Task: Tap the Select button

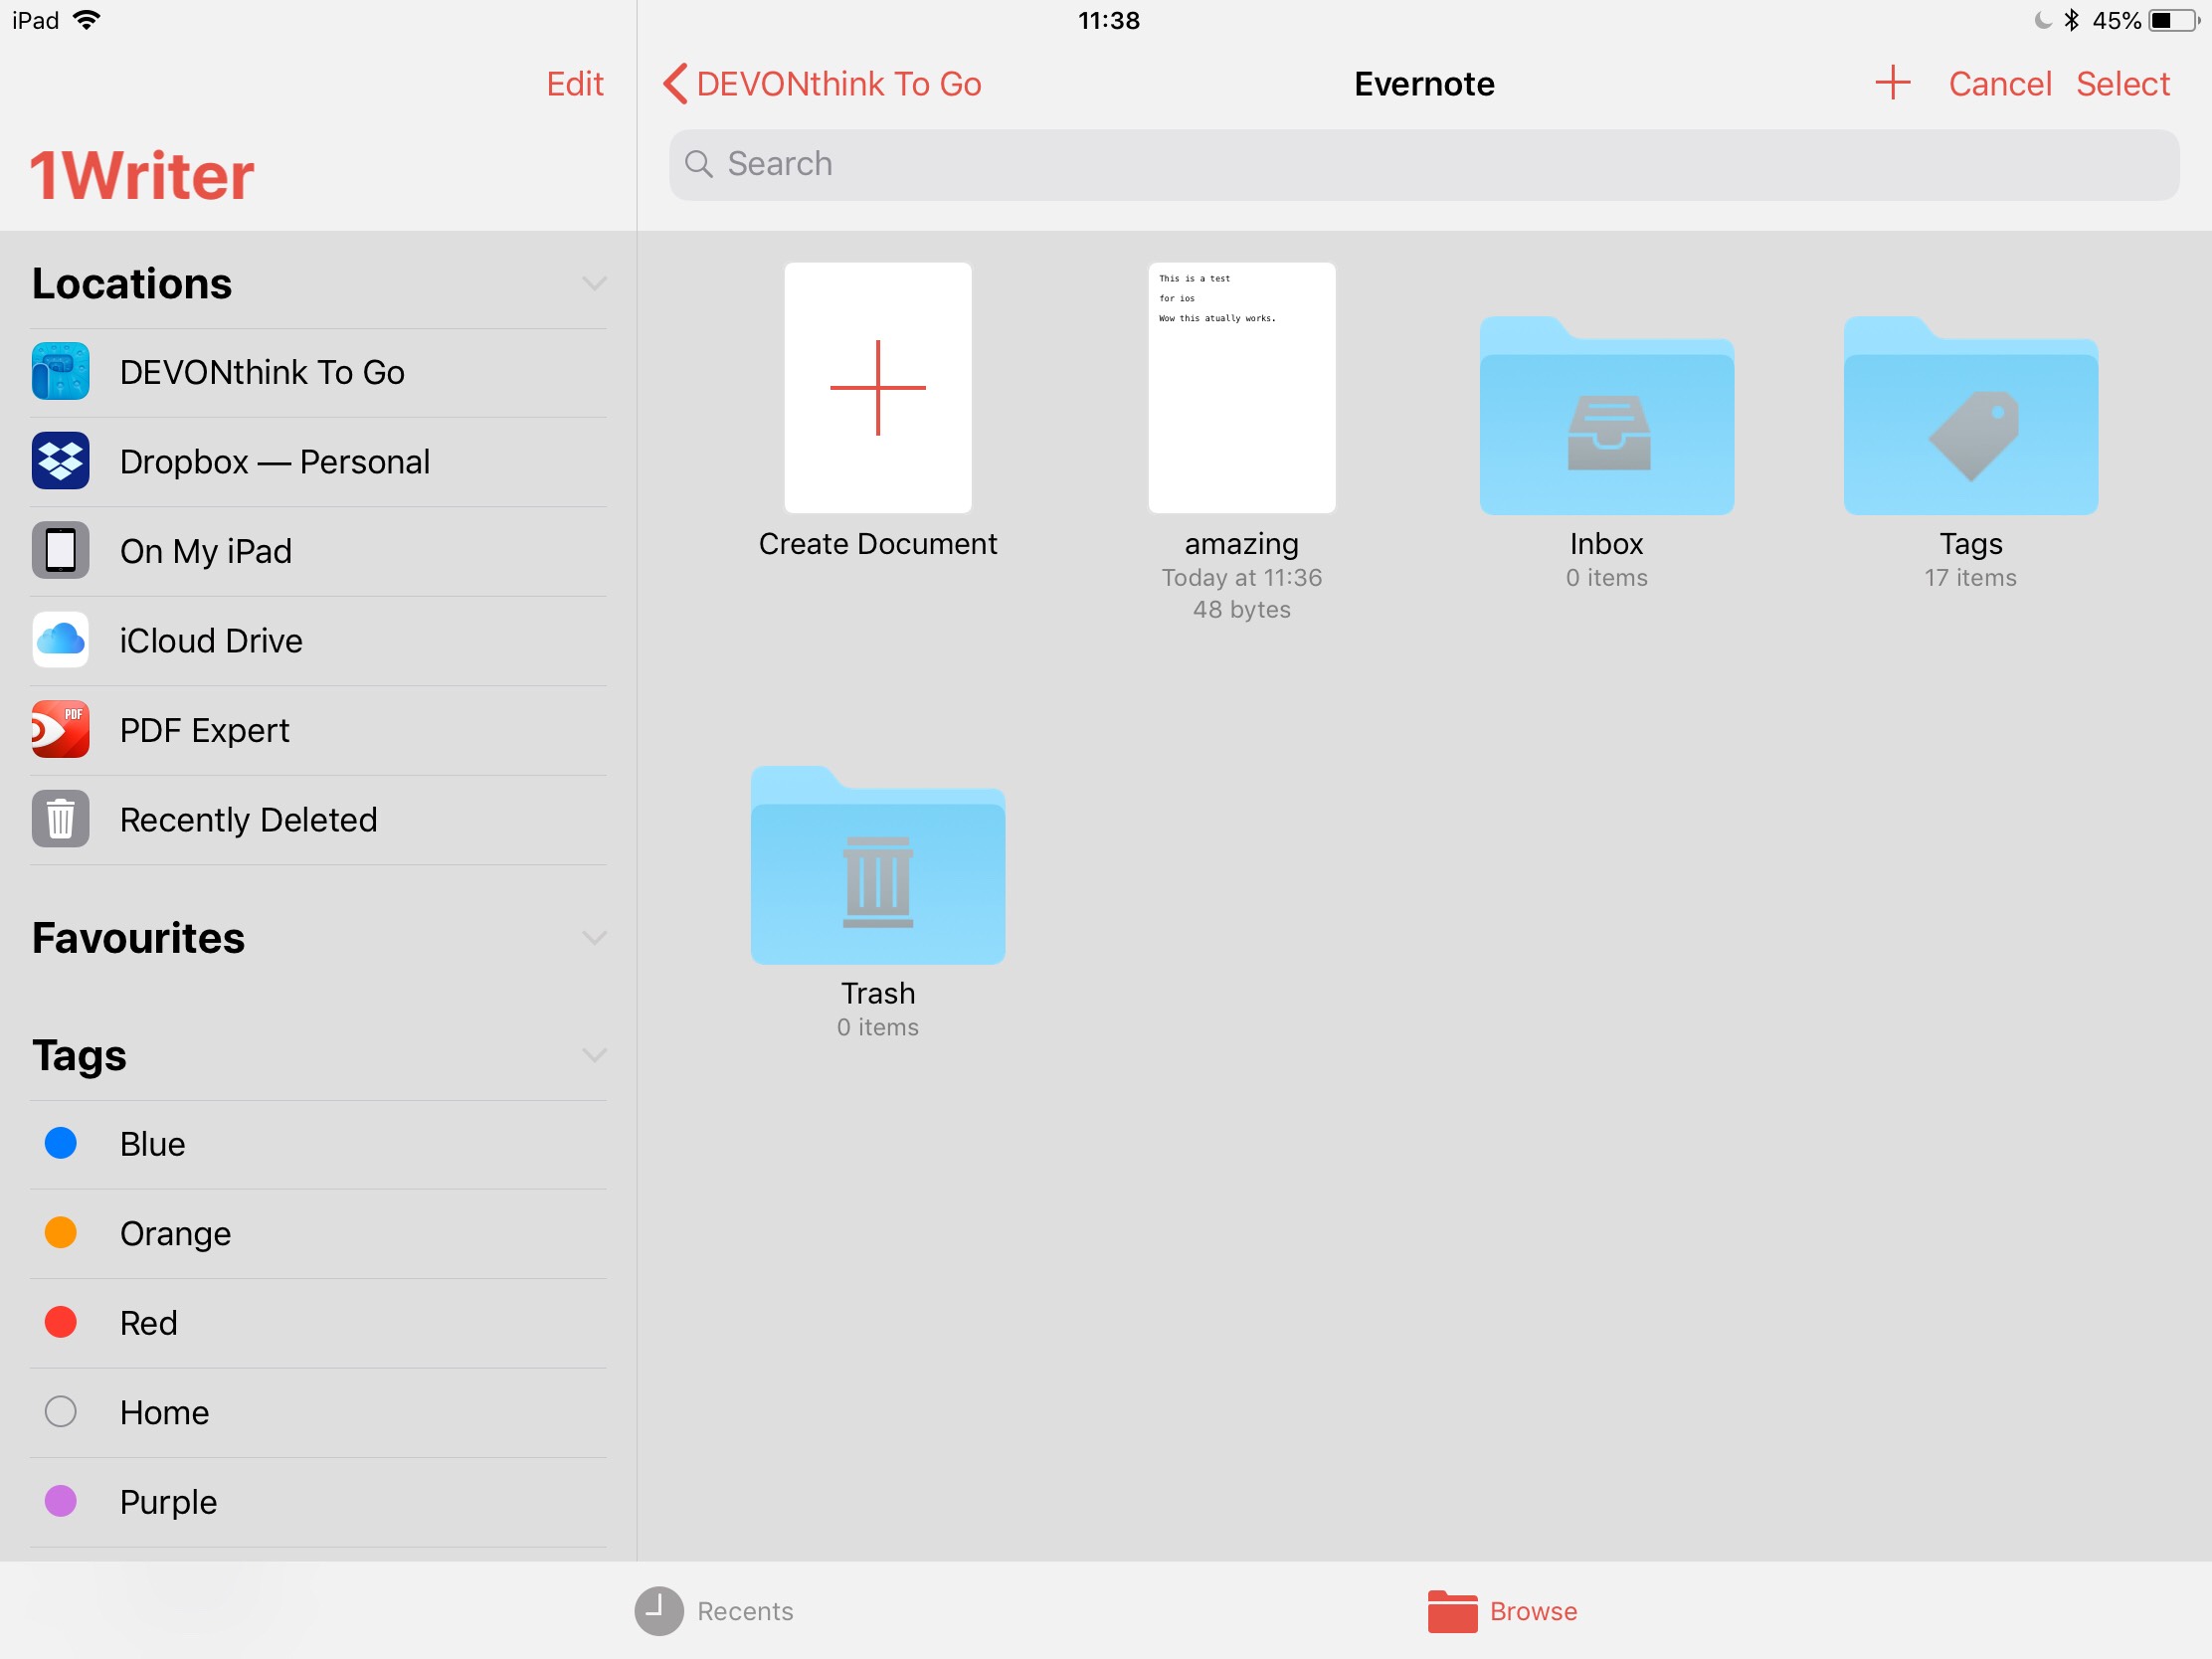Action: pos(2122,84)
